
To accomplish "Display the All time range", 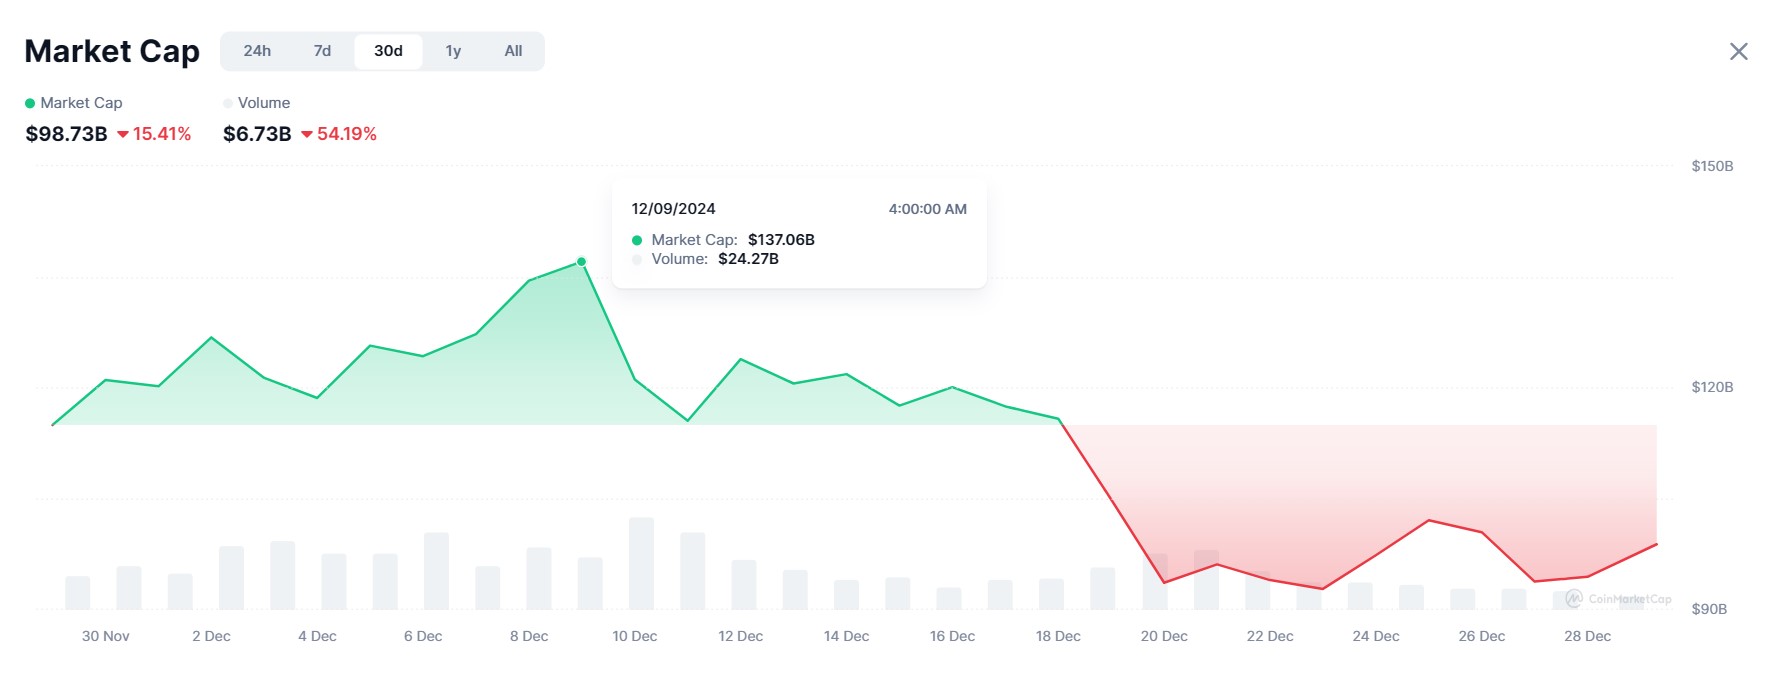I will point(513,51).
